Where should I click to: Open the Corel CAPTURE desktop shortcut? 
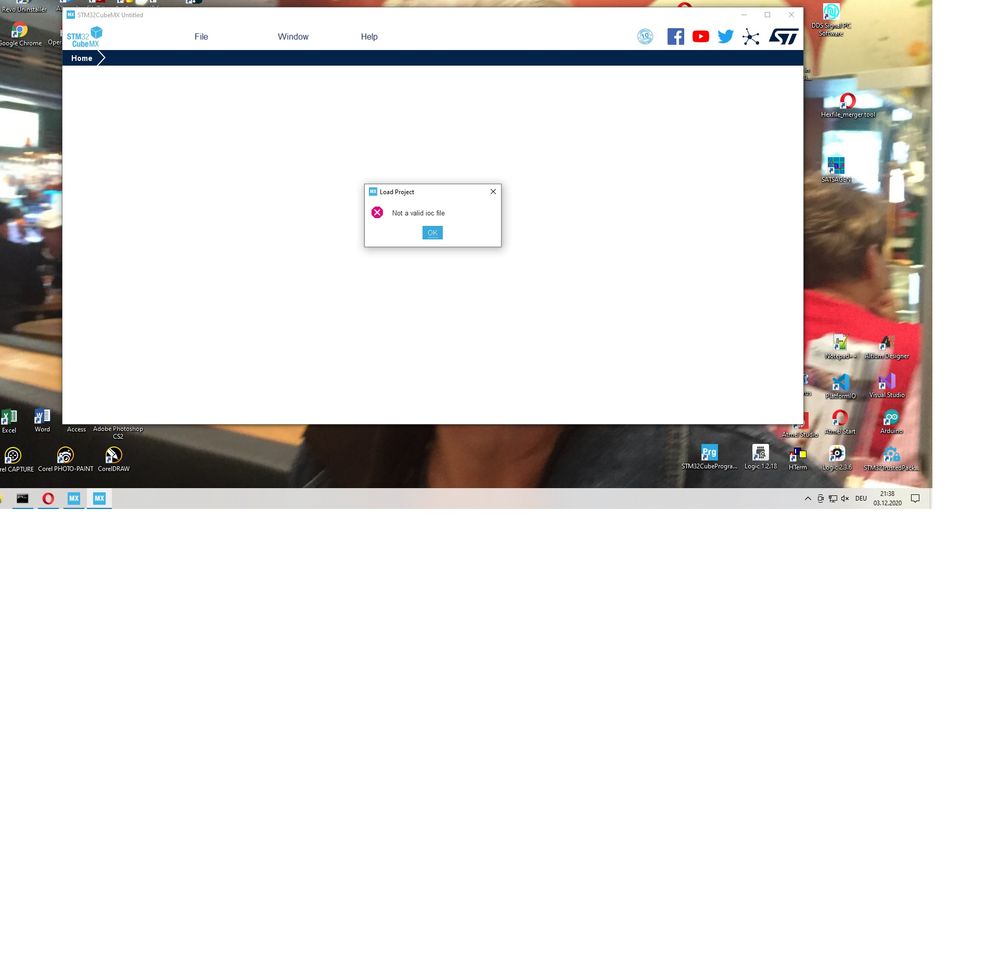pos(14,460)
